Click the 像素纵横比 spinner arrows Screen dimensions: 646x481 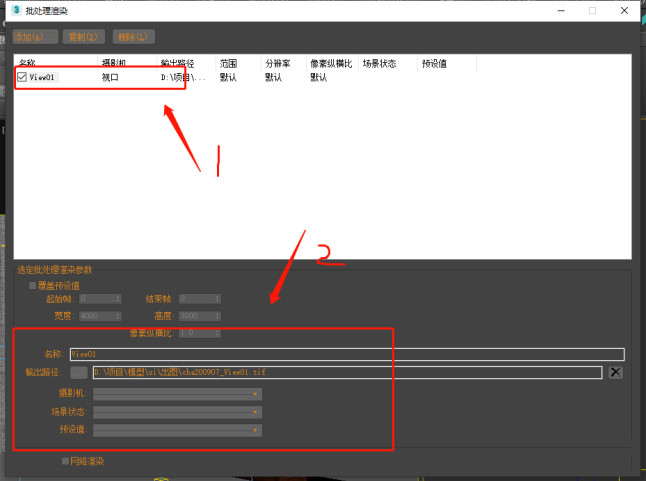[218, 333]
